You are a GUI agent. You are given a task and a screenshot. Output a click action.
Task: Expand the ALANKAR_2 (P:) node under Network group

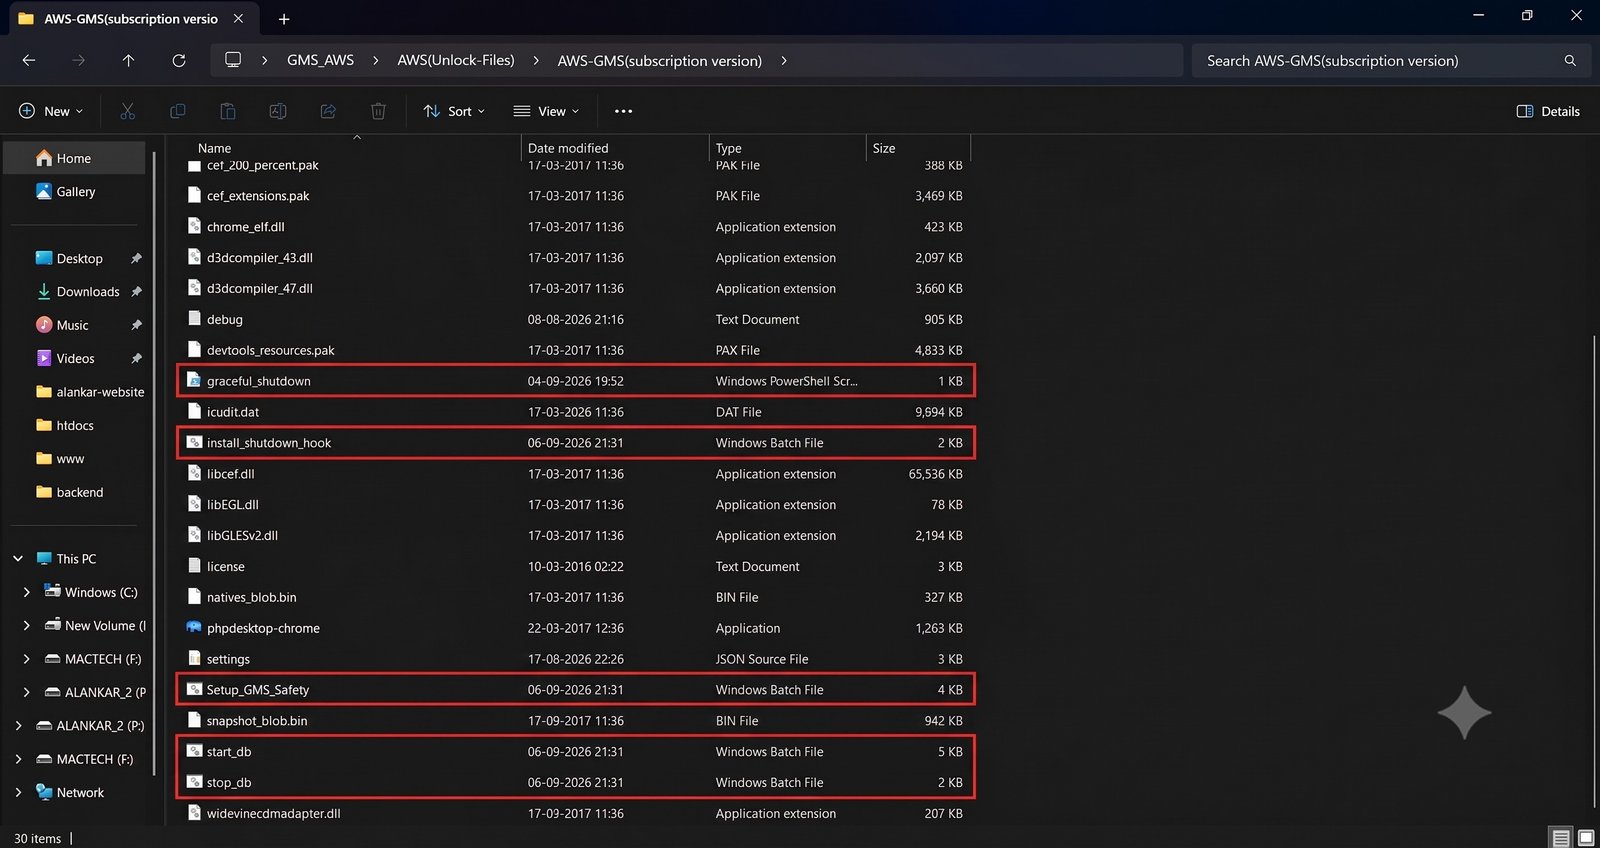(18, 726)
